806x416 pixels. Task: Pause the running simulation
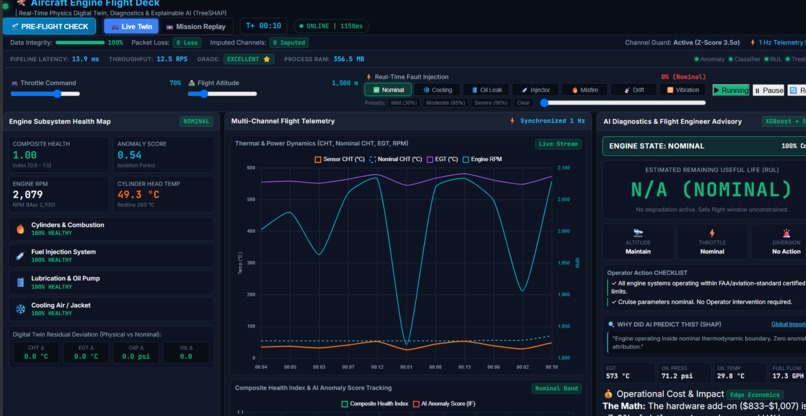(768, 90)
